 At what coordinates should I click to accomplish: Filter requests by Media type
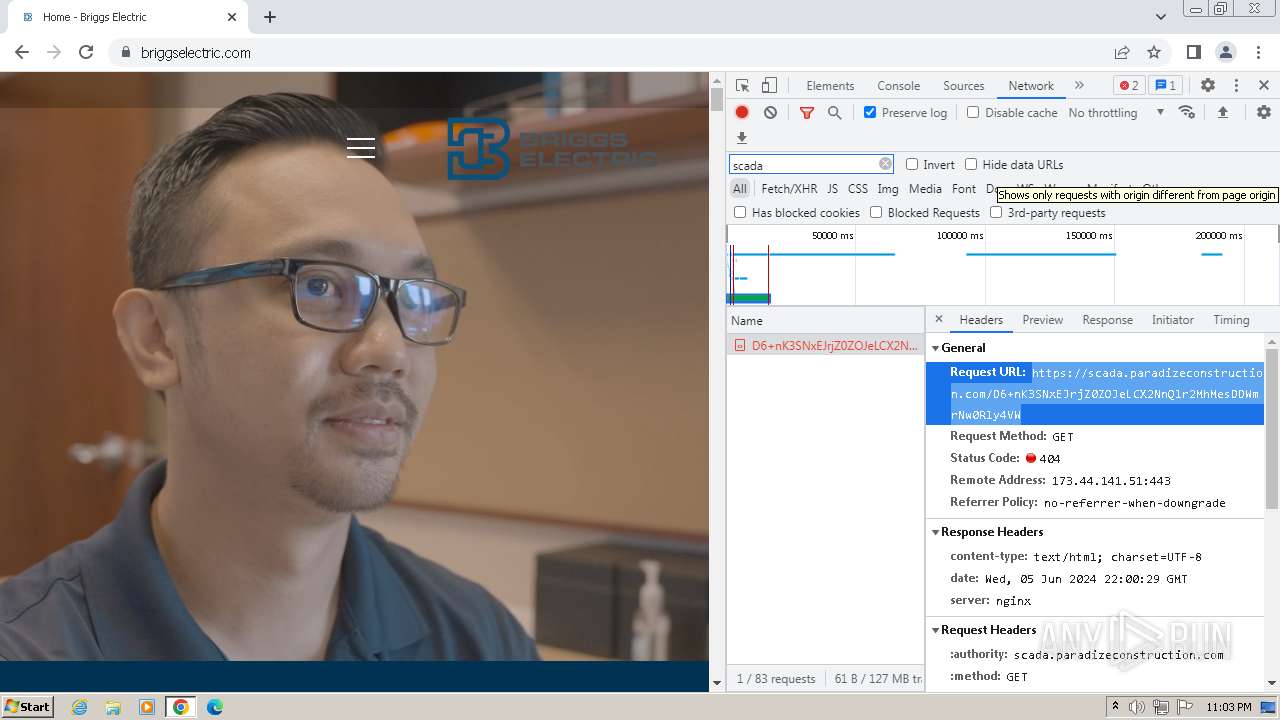(925, 189)
